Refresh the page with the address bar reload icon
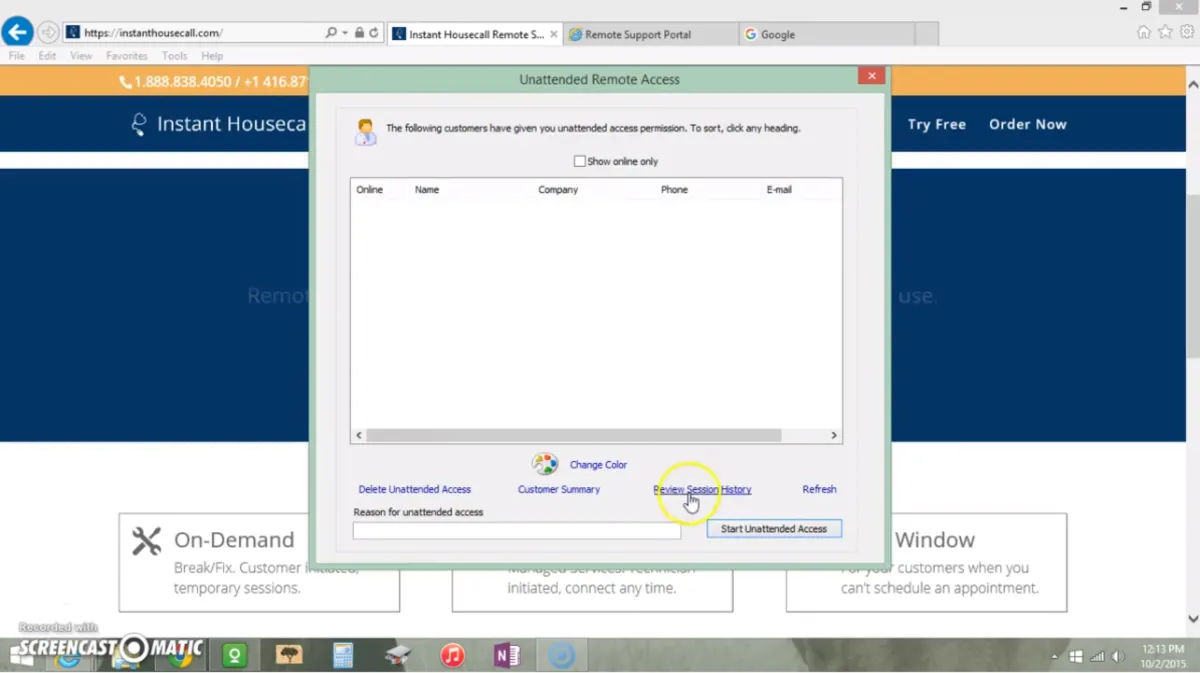 [374, 33]
